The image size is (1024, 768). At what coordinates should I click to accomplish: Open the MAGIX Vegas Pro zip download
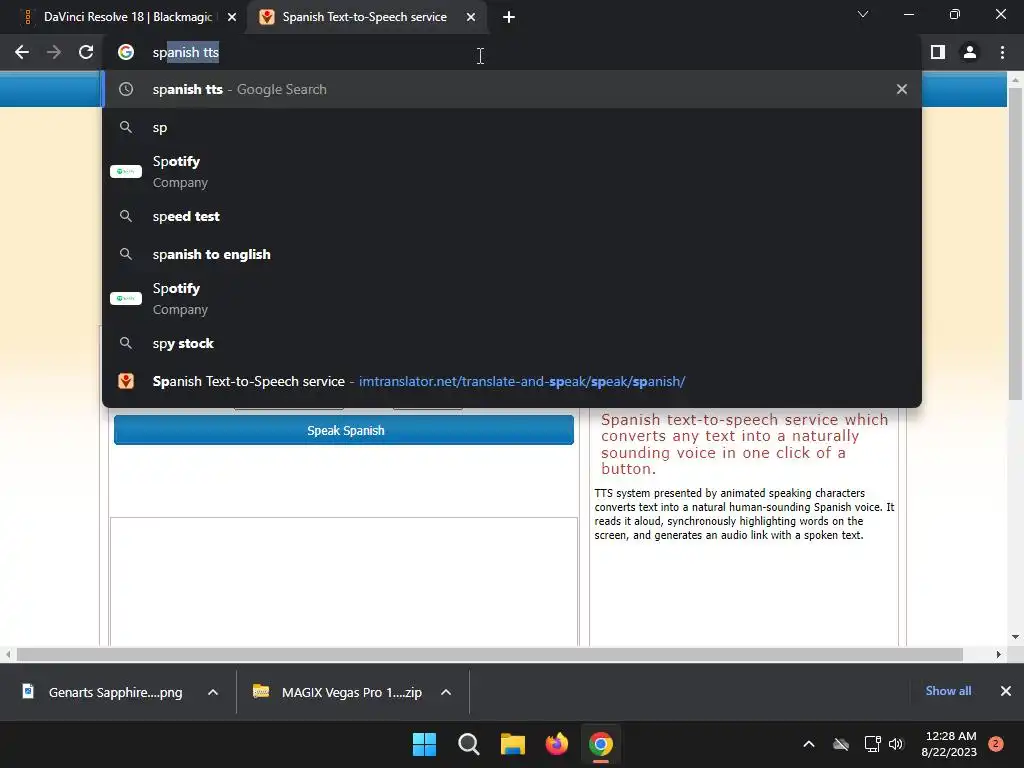(337, 692)
